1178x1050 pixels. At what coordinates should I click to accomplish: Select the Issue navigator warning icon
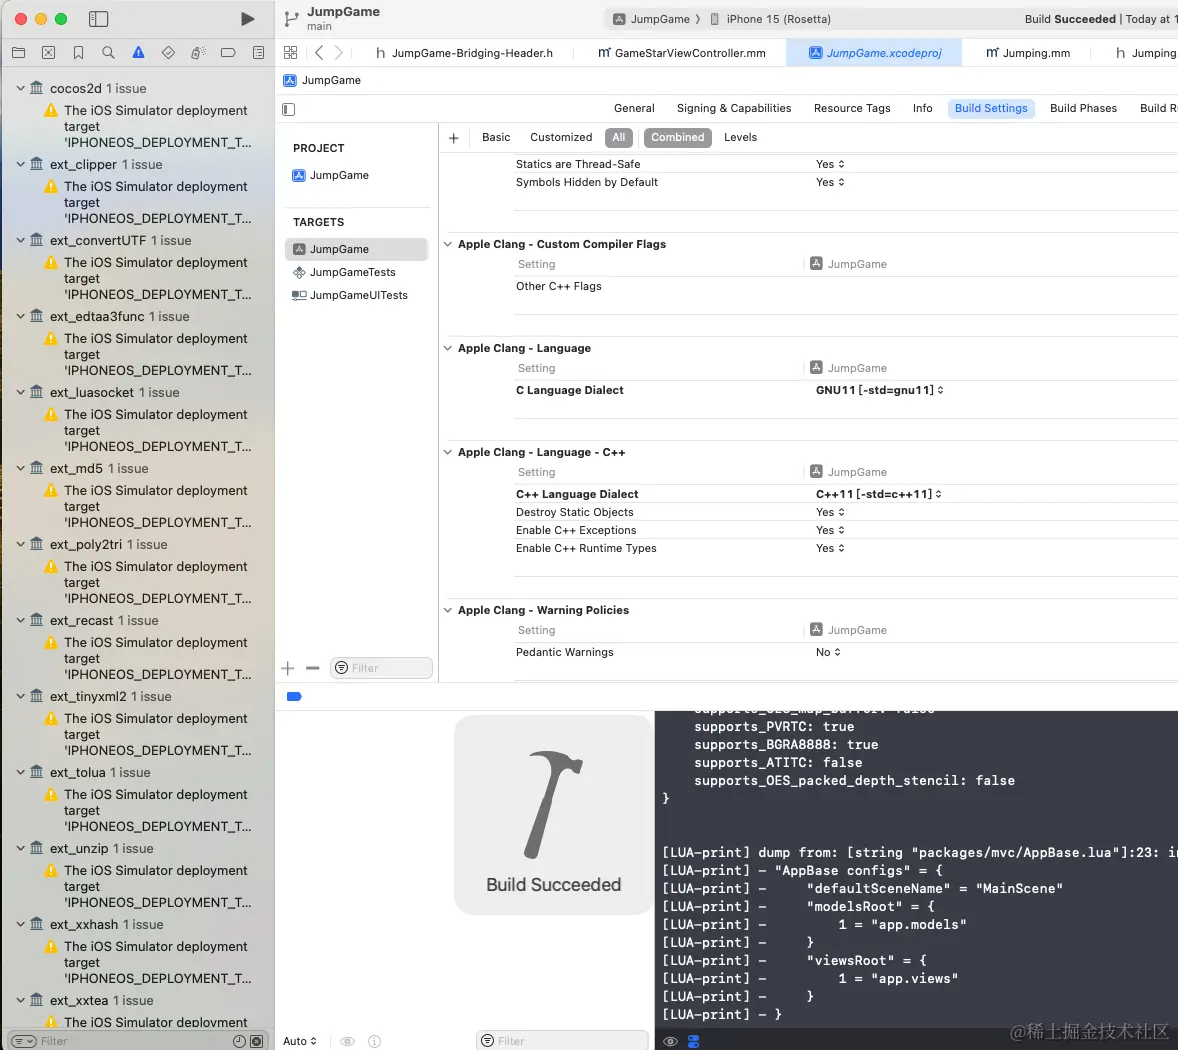pos(138,53)
